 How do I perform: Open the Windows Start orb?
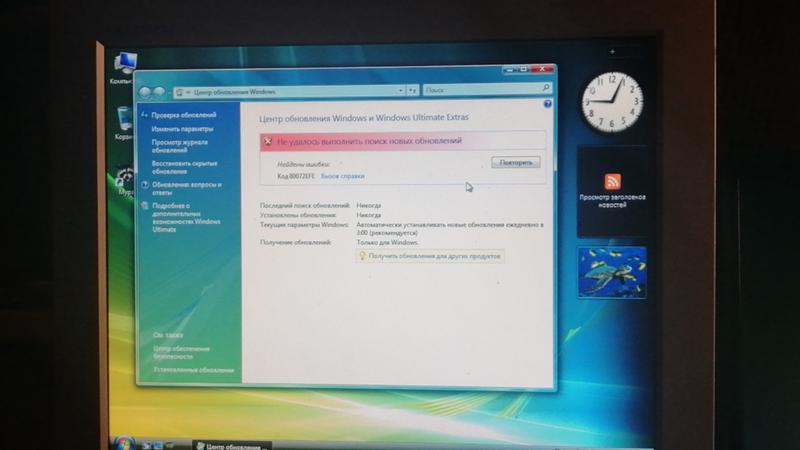click(122, 443)
